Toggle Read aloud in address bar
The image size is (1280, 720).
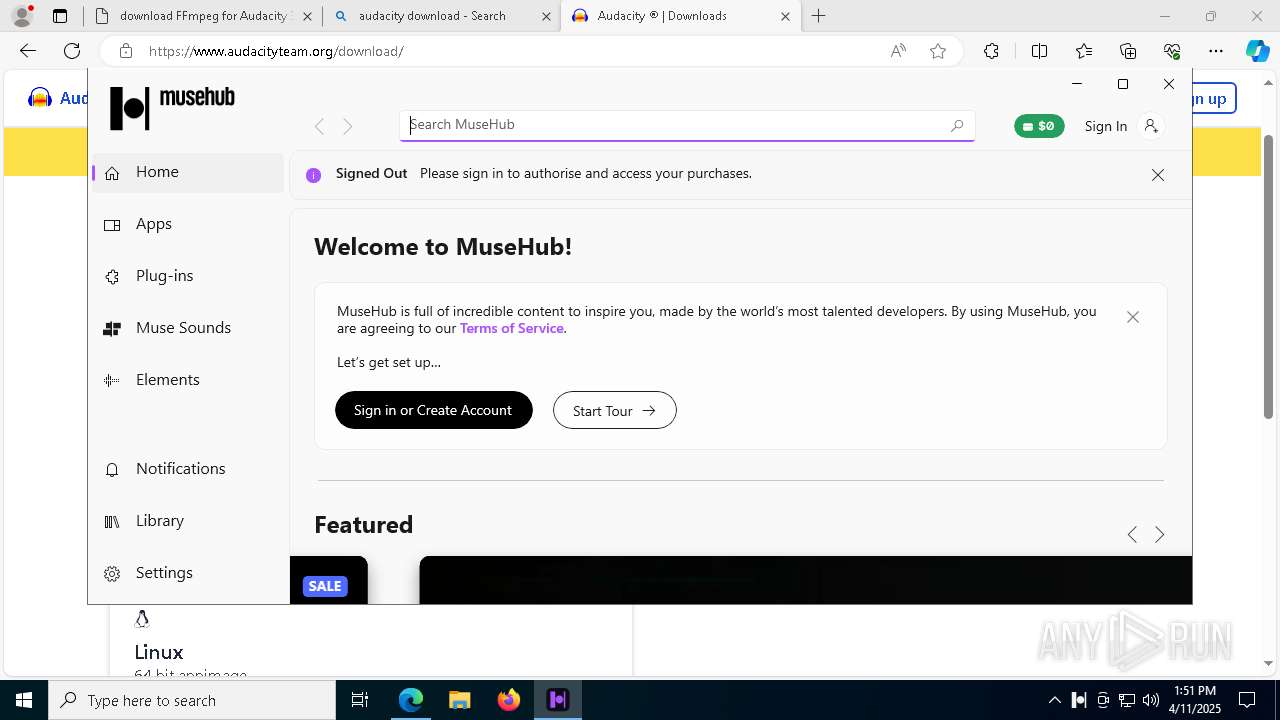pos(898,51)
